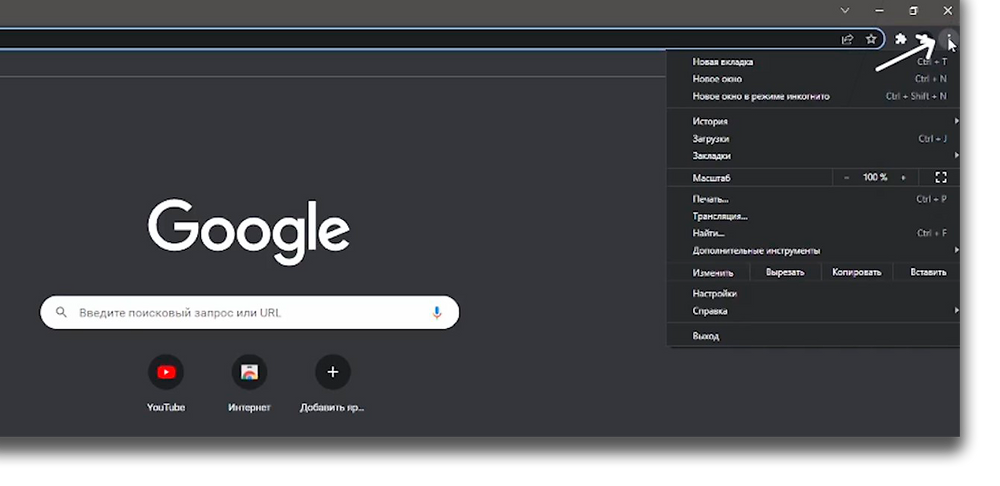Viewport: 1000px width, 486px height.
Task: Click the Копировать button
Action: pos(857,272)
